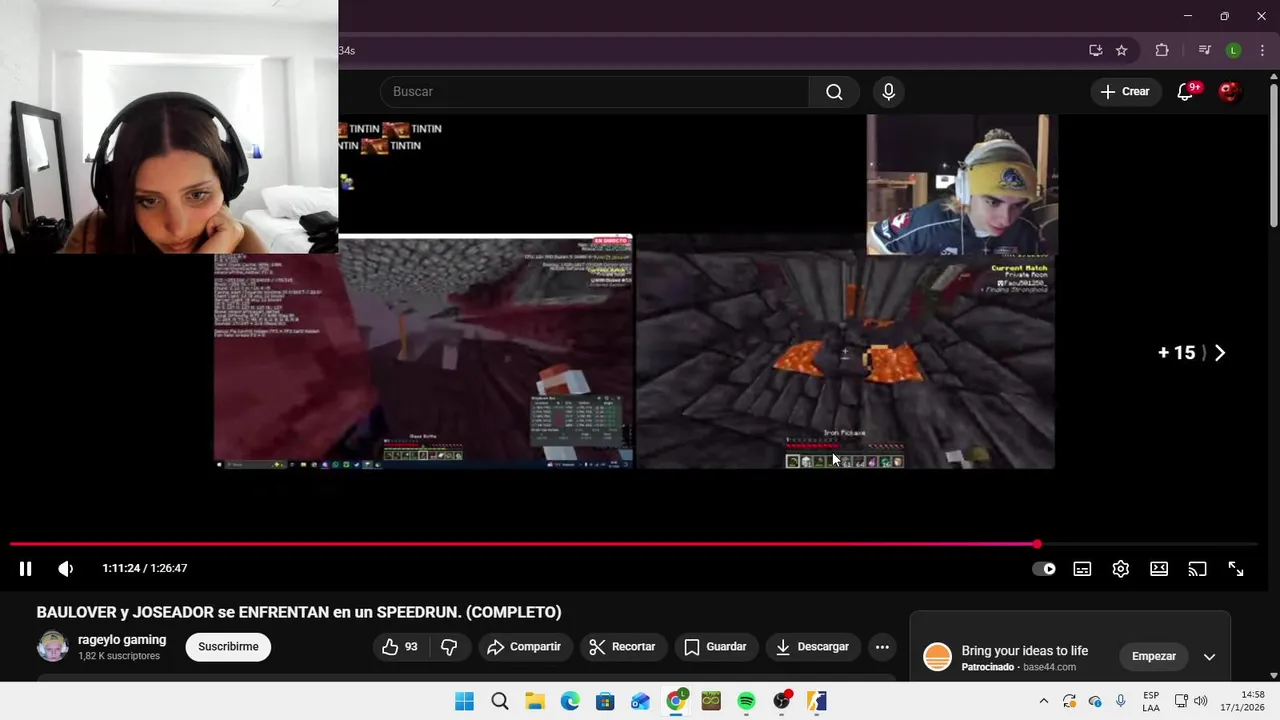Open Chrome extensions puzzle icon
1280x720 pixels.
(1162, 50)
